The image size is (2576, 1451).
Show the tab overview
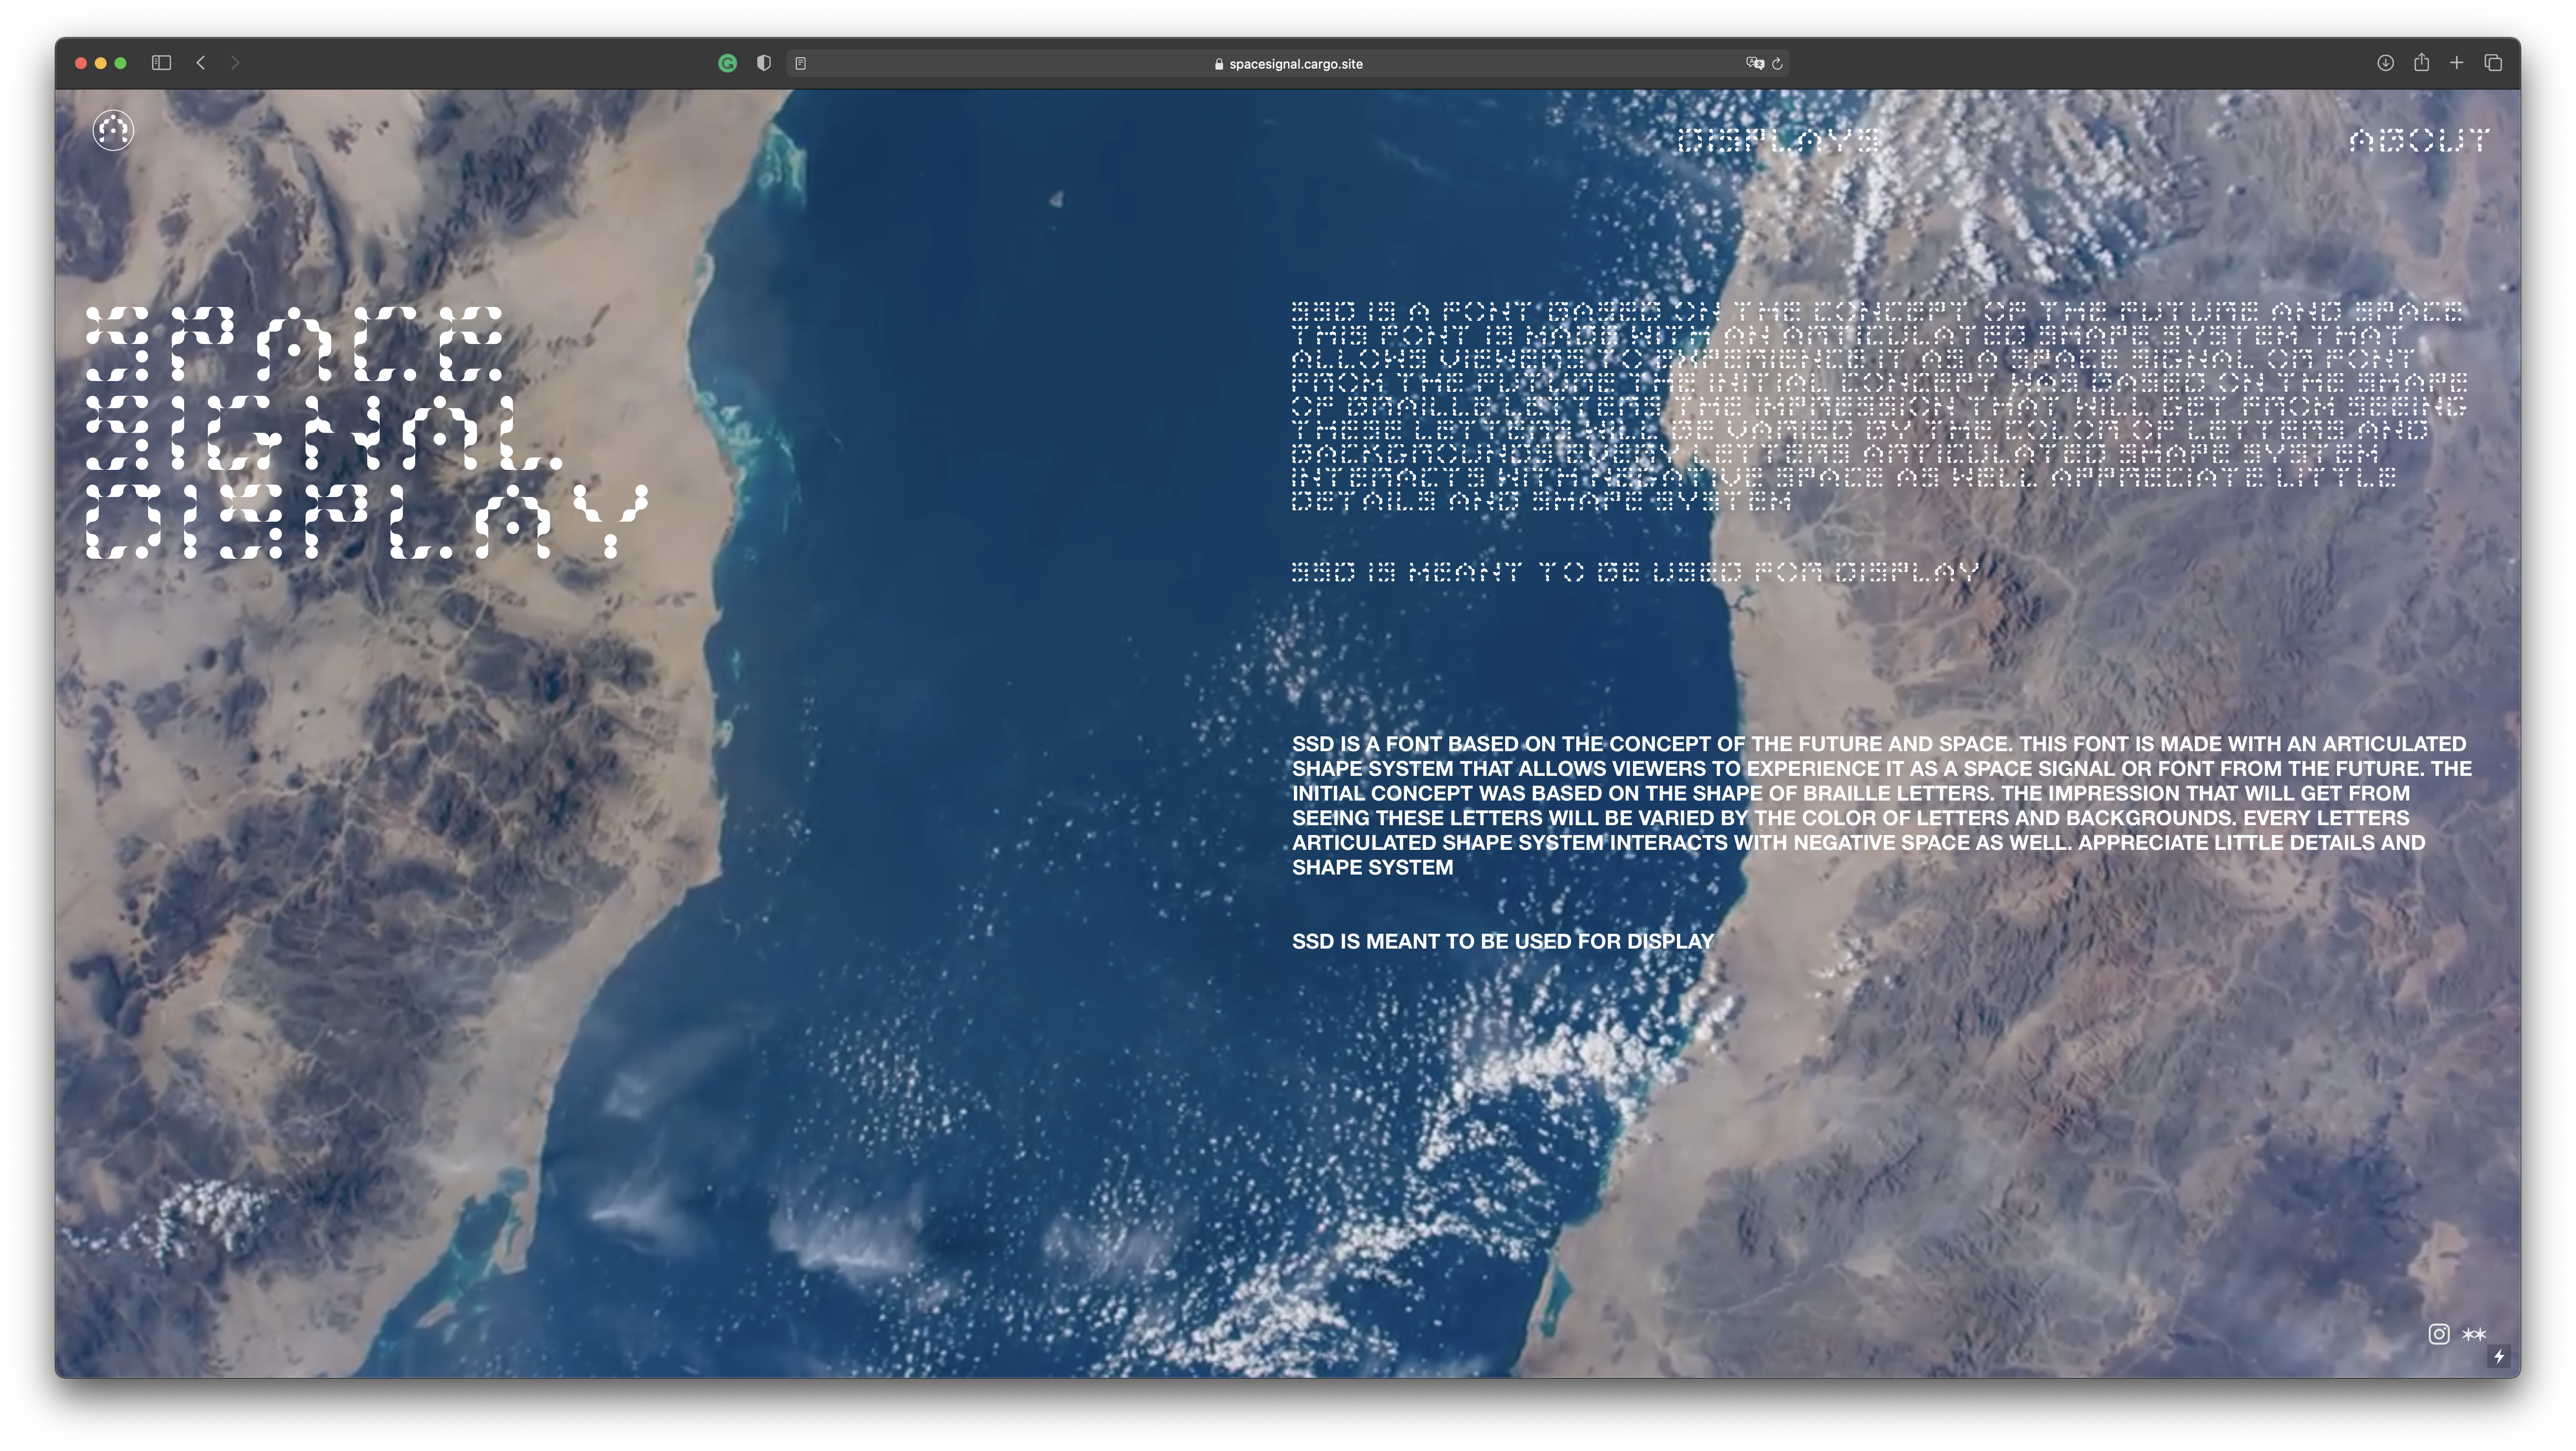(2493, 63)
